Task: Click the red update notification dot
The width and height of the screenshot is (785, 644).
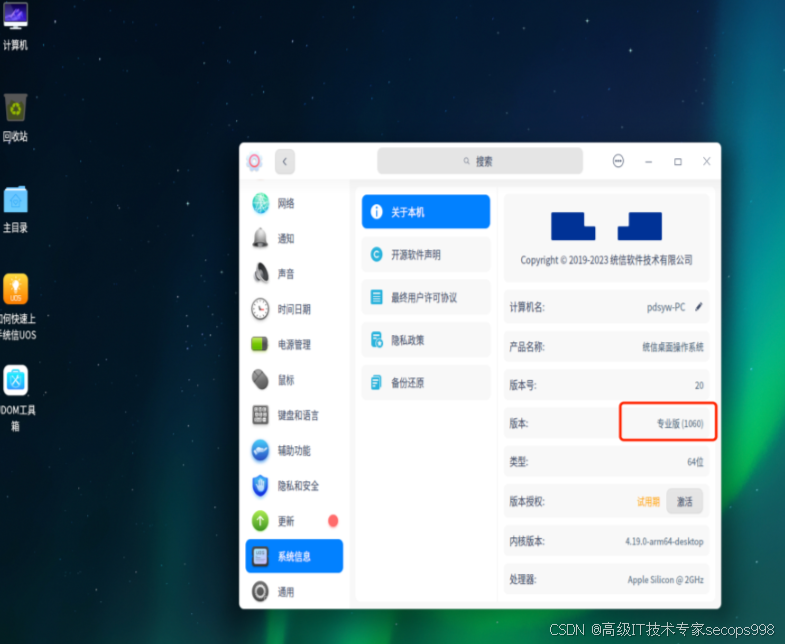Action: pos(333,521)
